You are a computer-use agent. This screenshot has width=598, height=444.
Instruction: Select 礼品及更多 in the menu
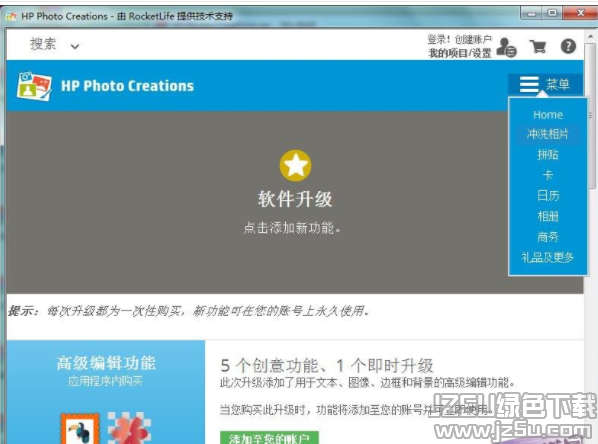pyautogui.click(x=548, y=257)
